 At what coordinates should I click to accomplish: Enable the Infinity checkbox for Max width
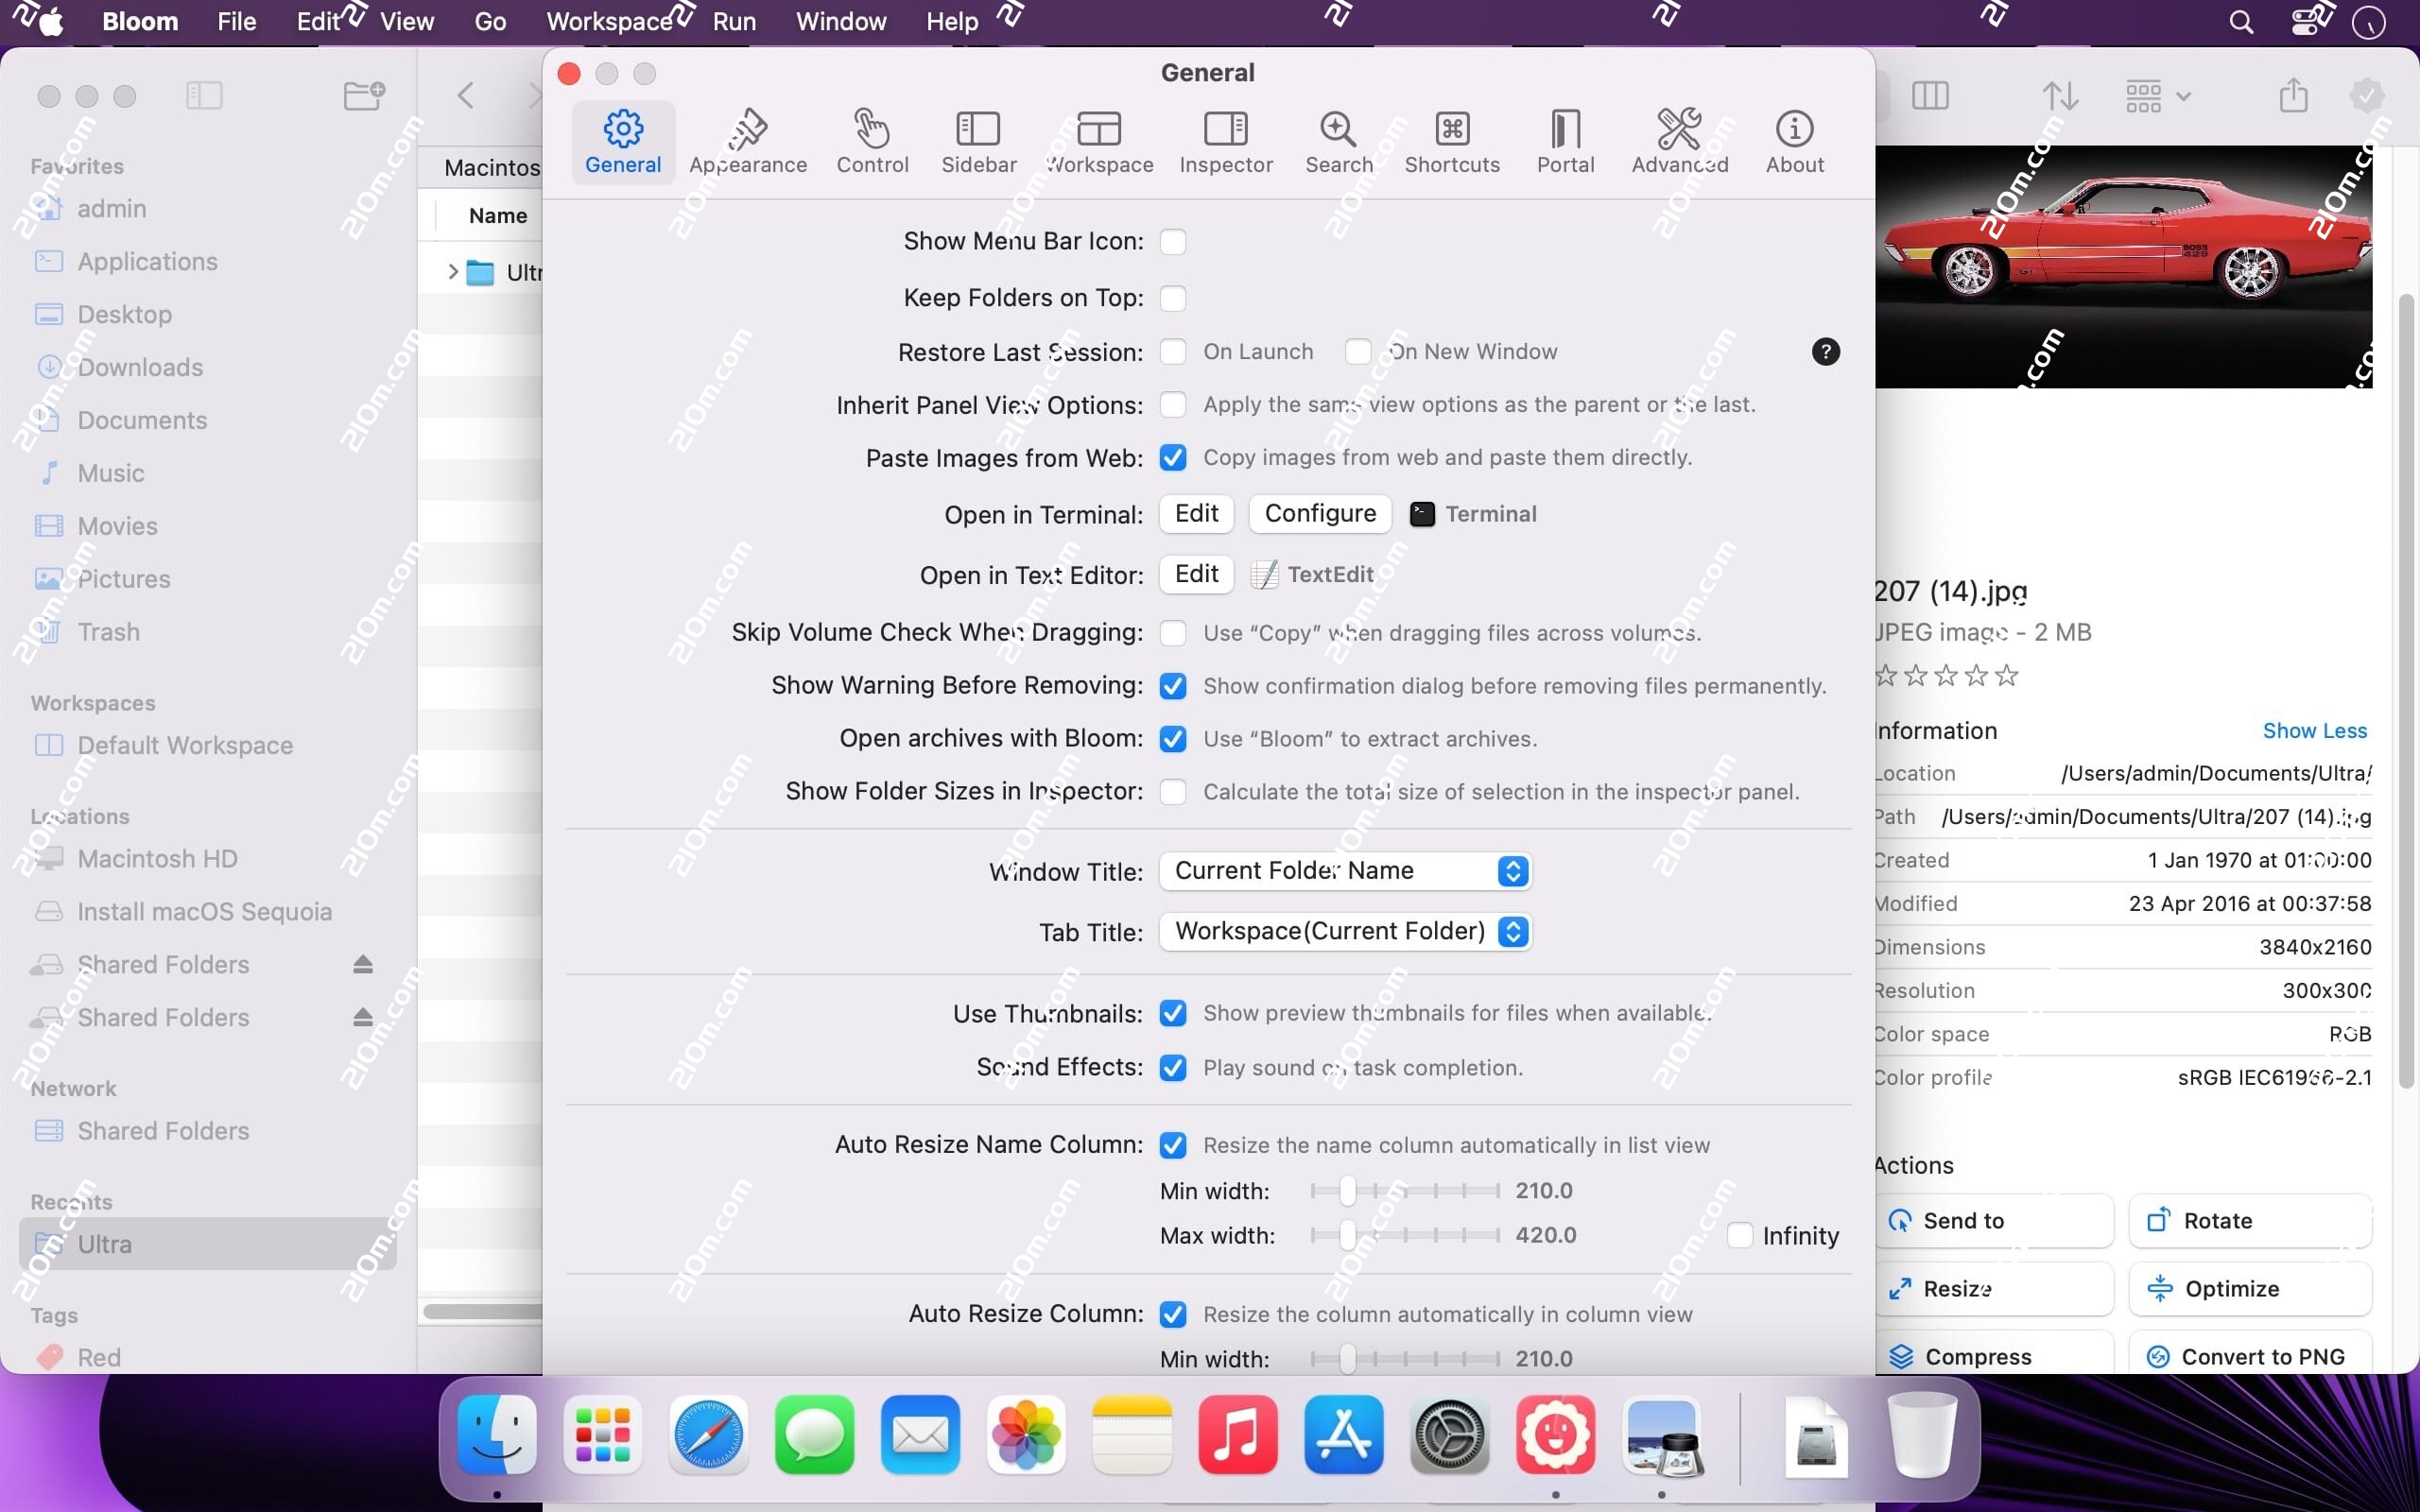(x=1738, y=1236)
